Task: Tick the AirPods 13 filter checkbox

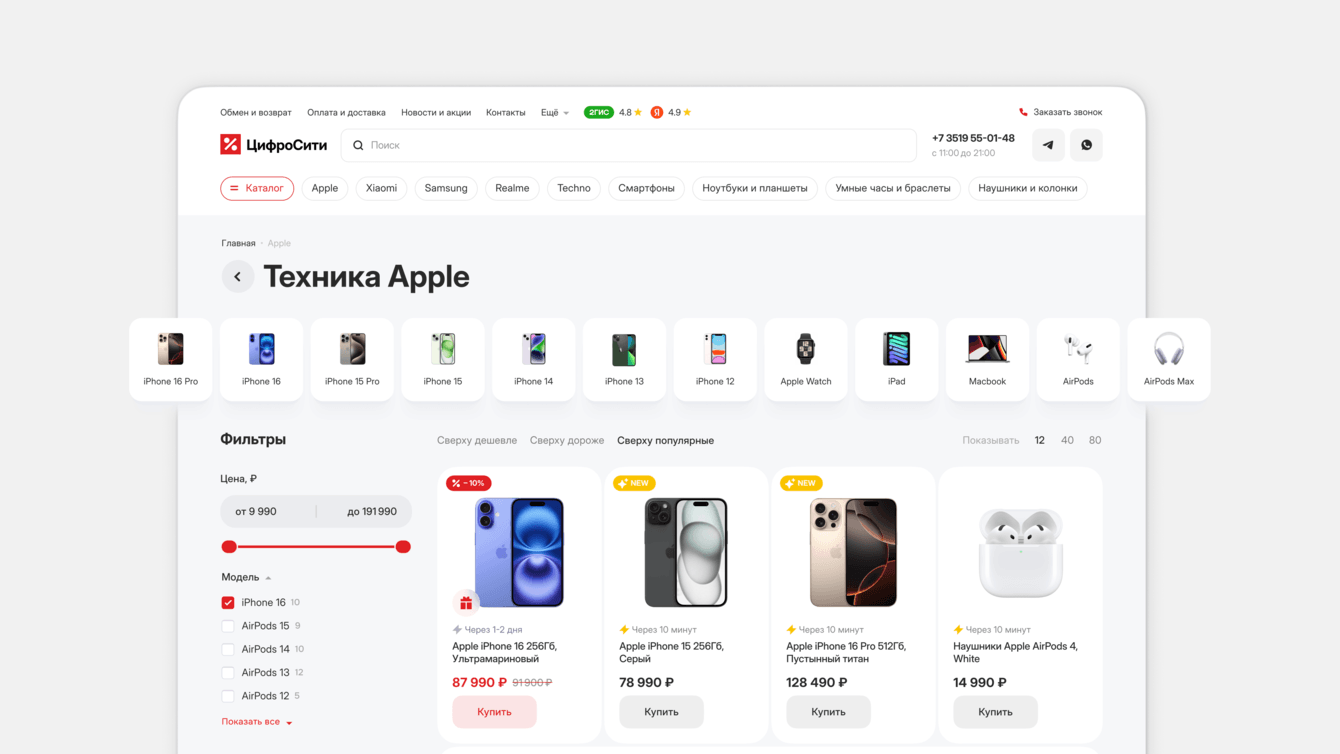Action: point(228,673)
